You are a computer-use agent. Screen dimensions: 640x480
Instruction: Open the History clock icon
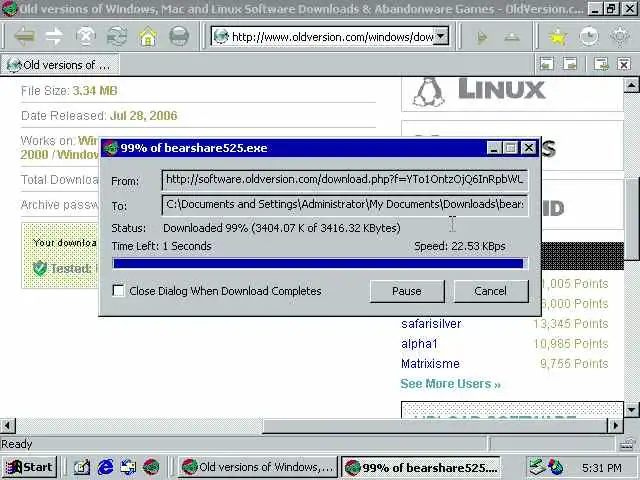click(x=589, y=37)
